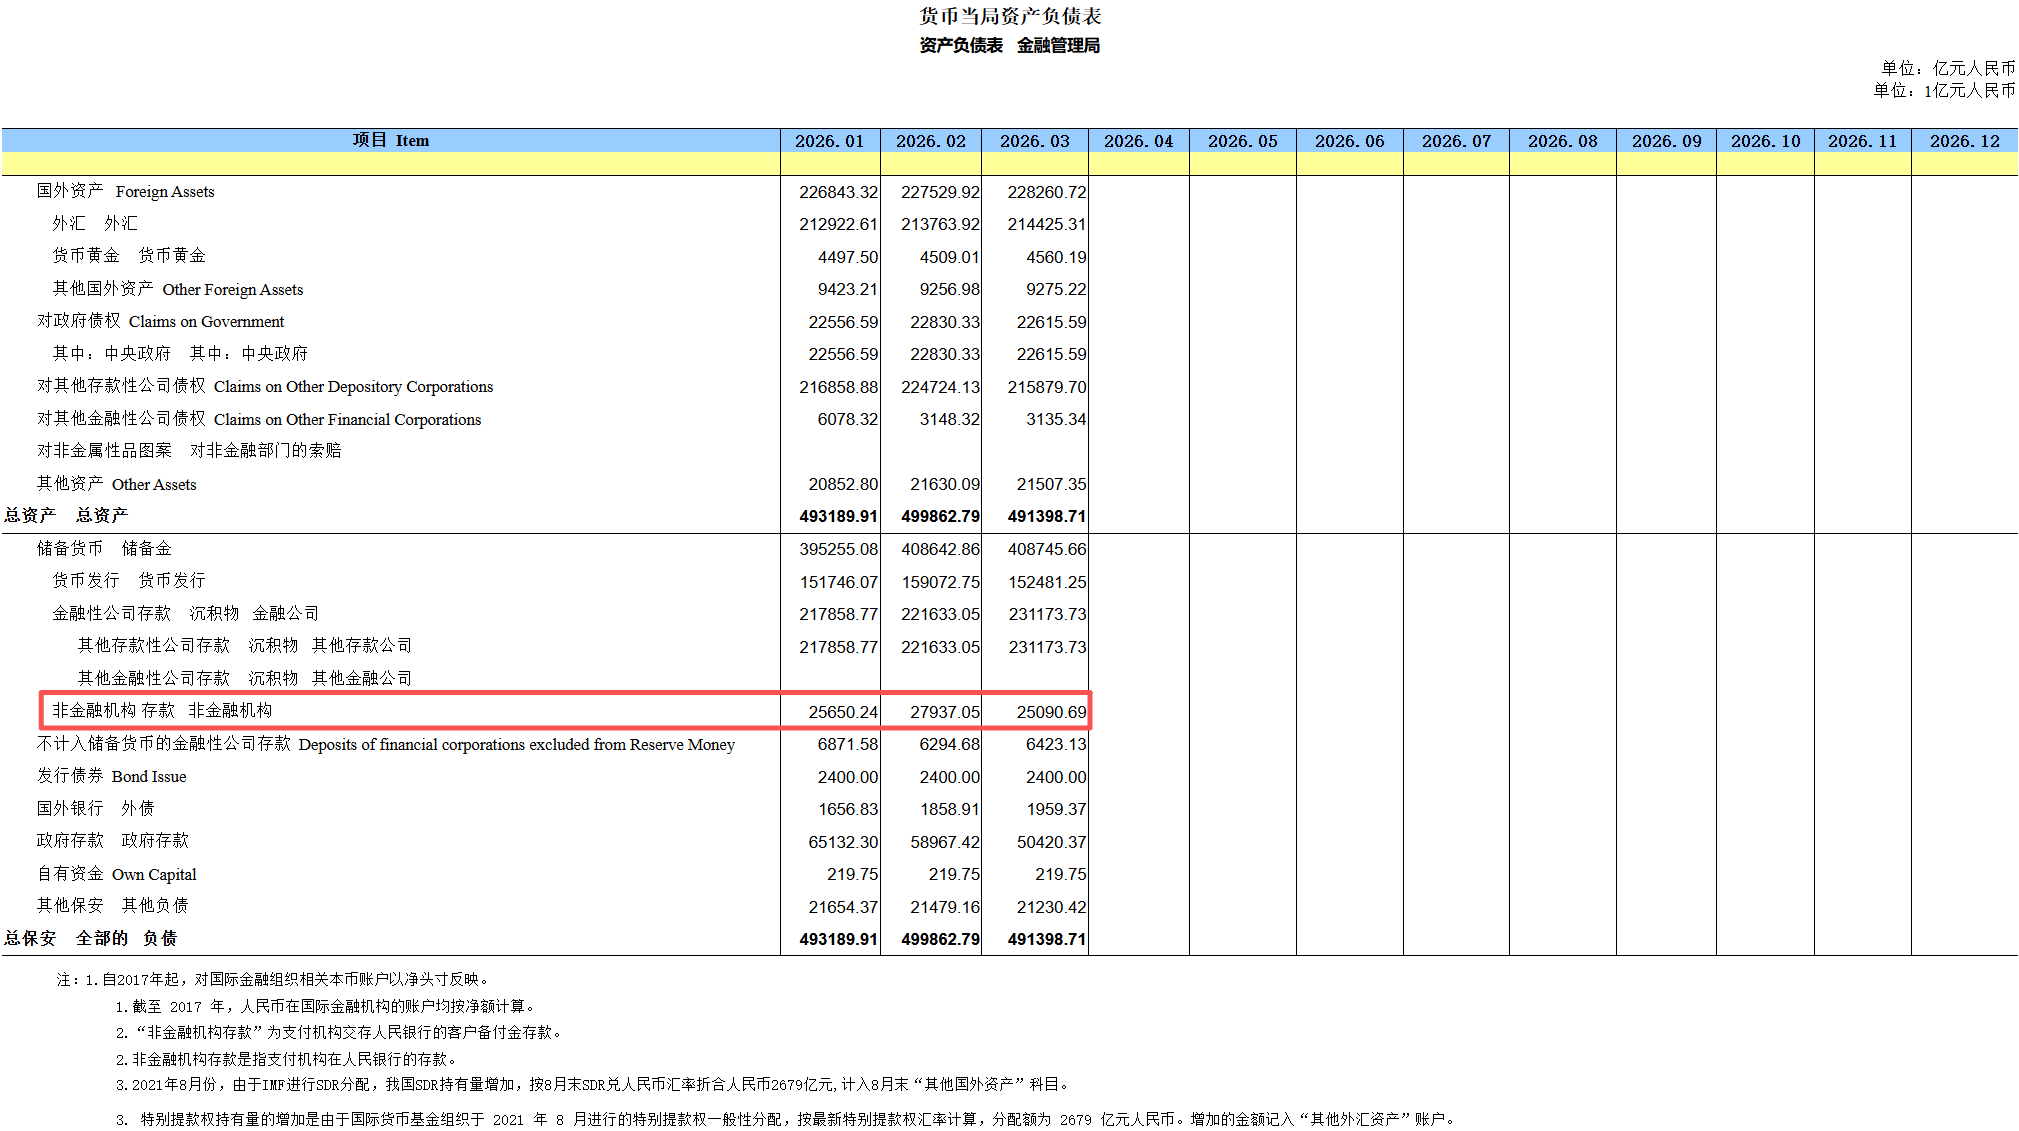Select the Foreign Assets row label
The width and height of the screenshot is (2019, 1131).
[126, 191]
